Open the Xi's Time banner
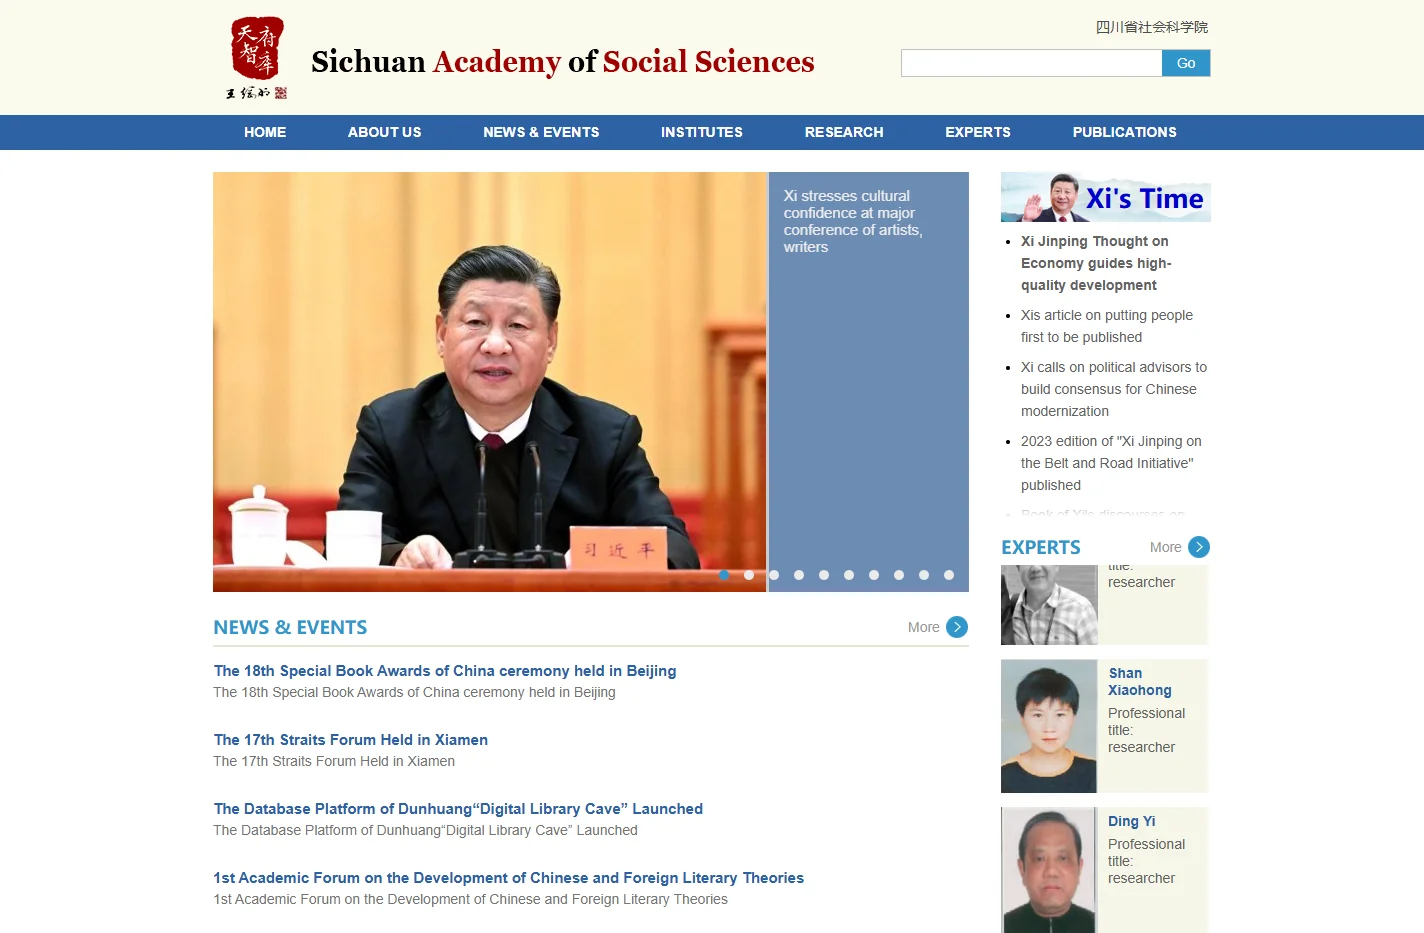The image size is (1424, 933). 1106,197
